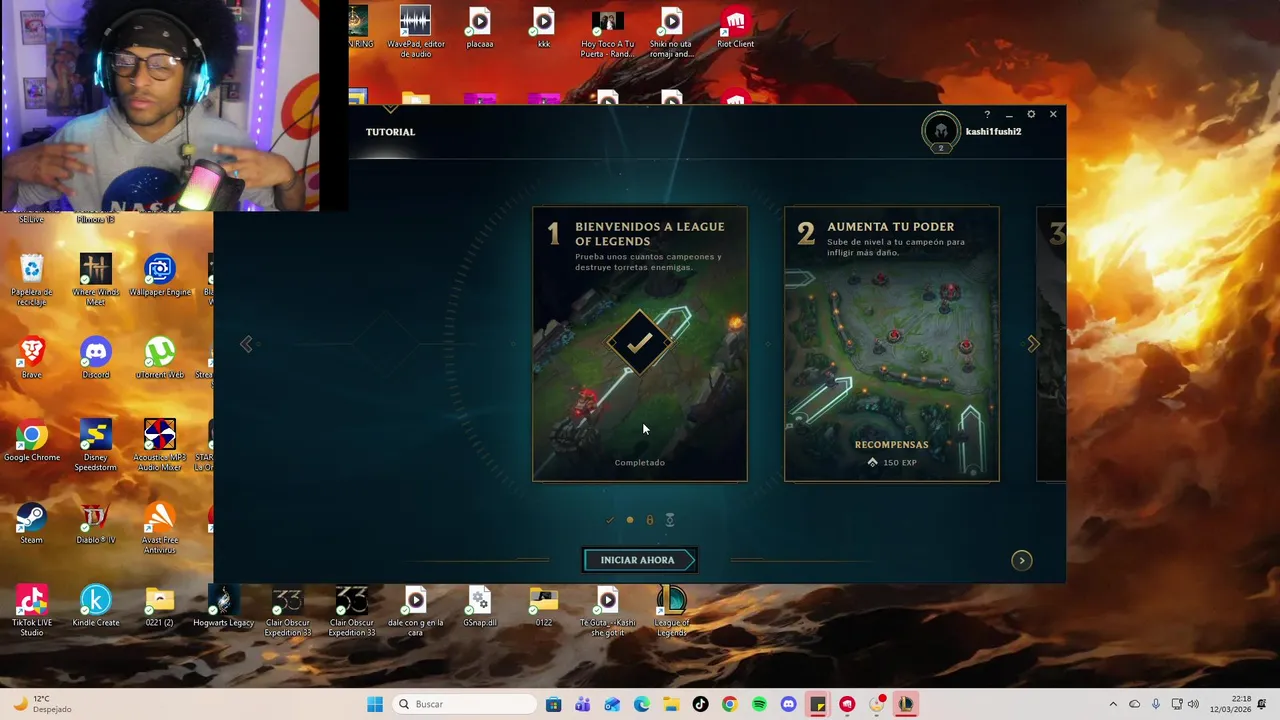Go to next tutorial with right arrow
This screenshot has height=720, width=1280.
(x=1033, y=344)
